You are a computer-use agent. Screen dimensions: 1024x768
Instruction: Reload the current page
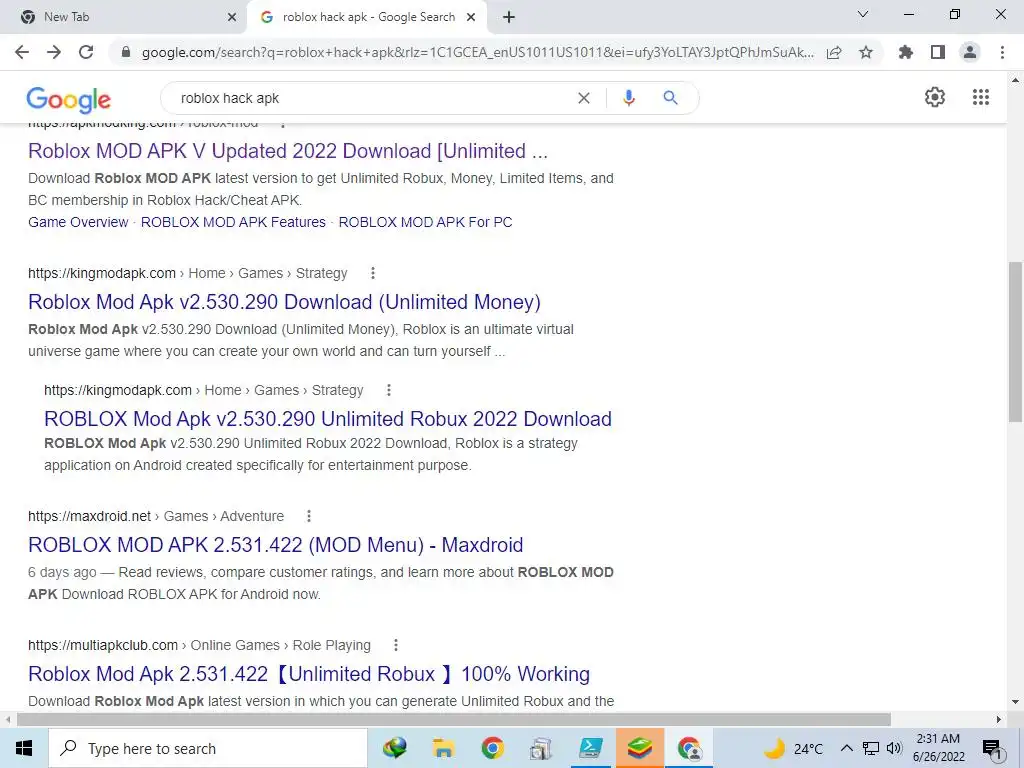tap(86, 52)
